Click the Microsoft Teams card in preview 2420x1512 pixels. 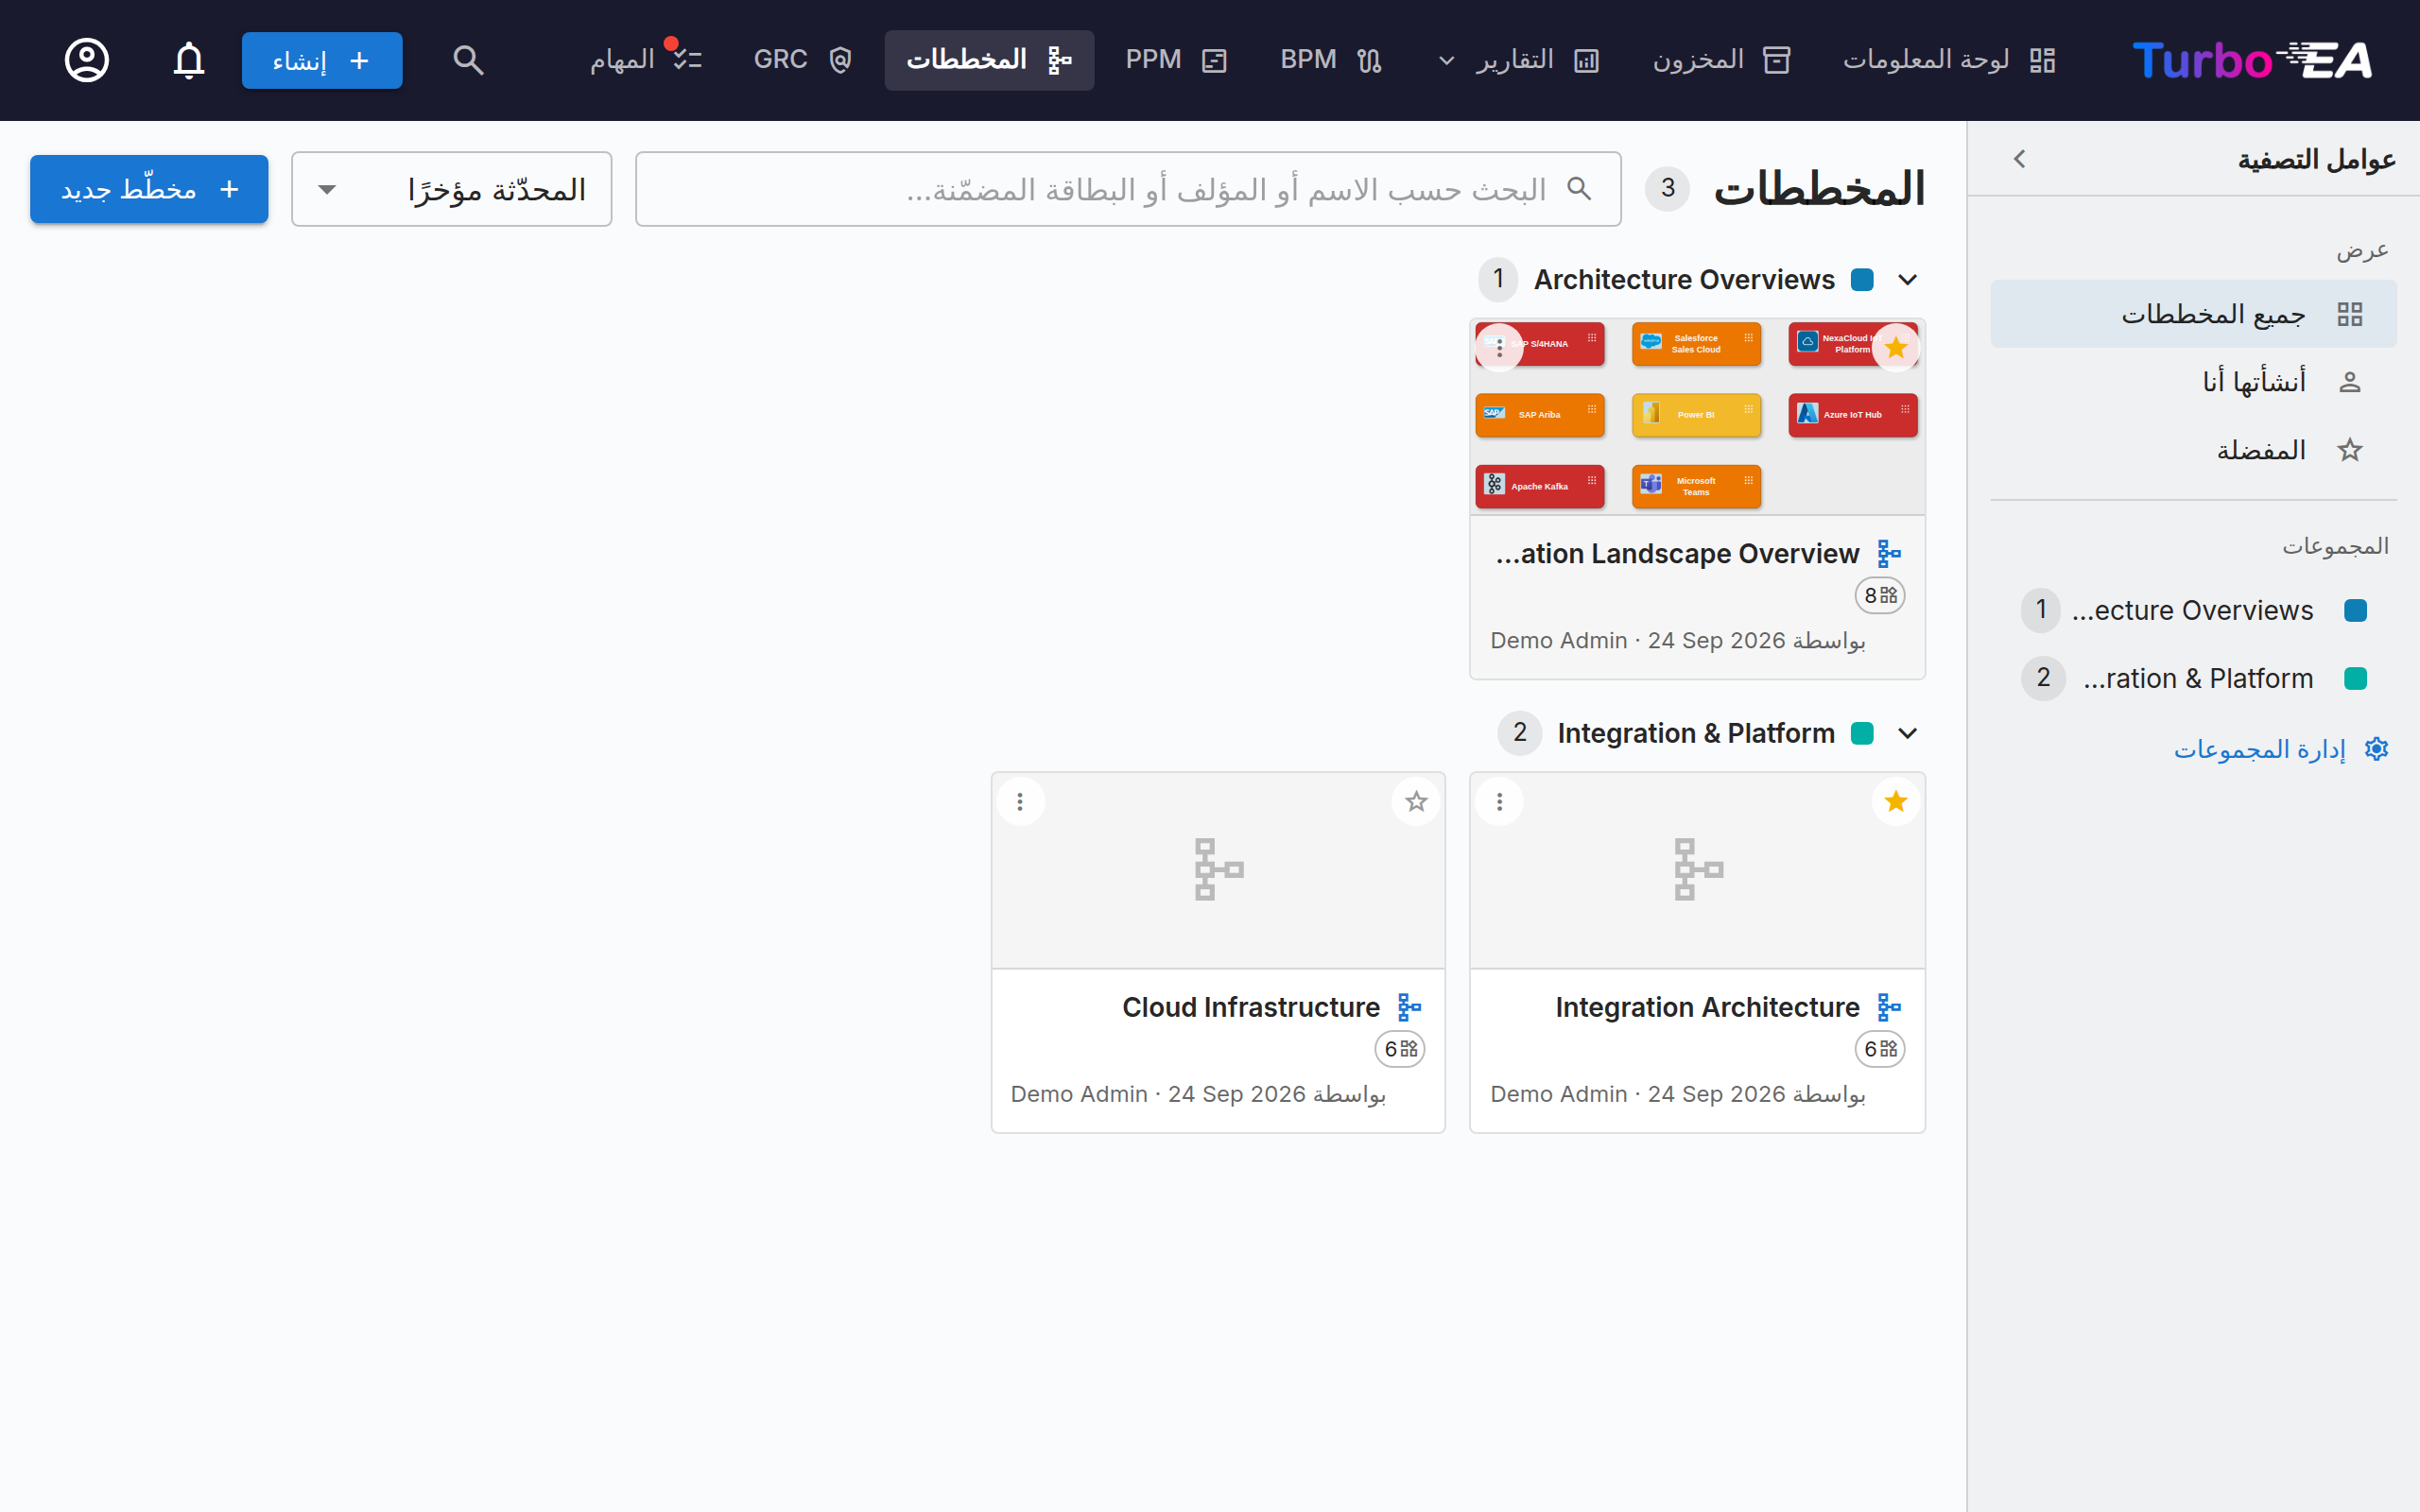1696,487
